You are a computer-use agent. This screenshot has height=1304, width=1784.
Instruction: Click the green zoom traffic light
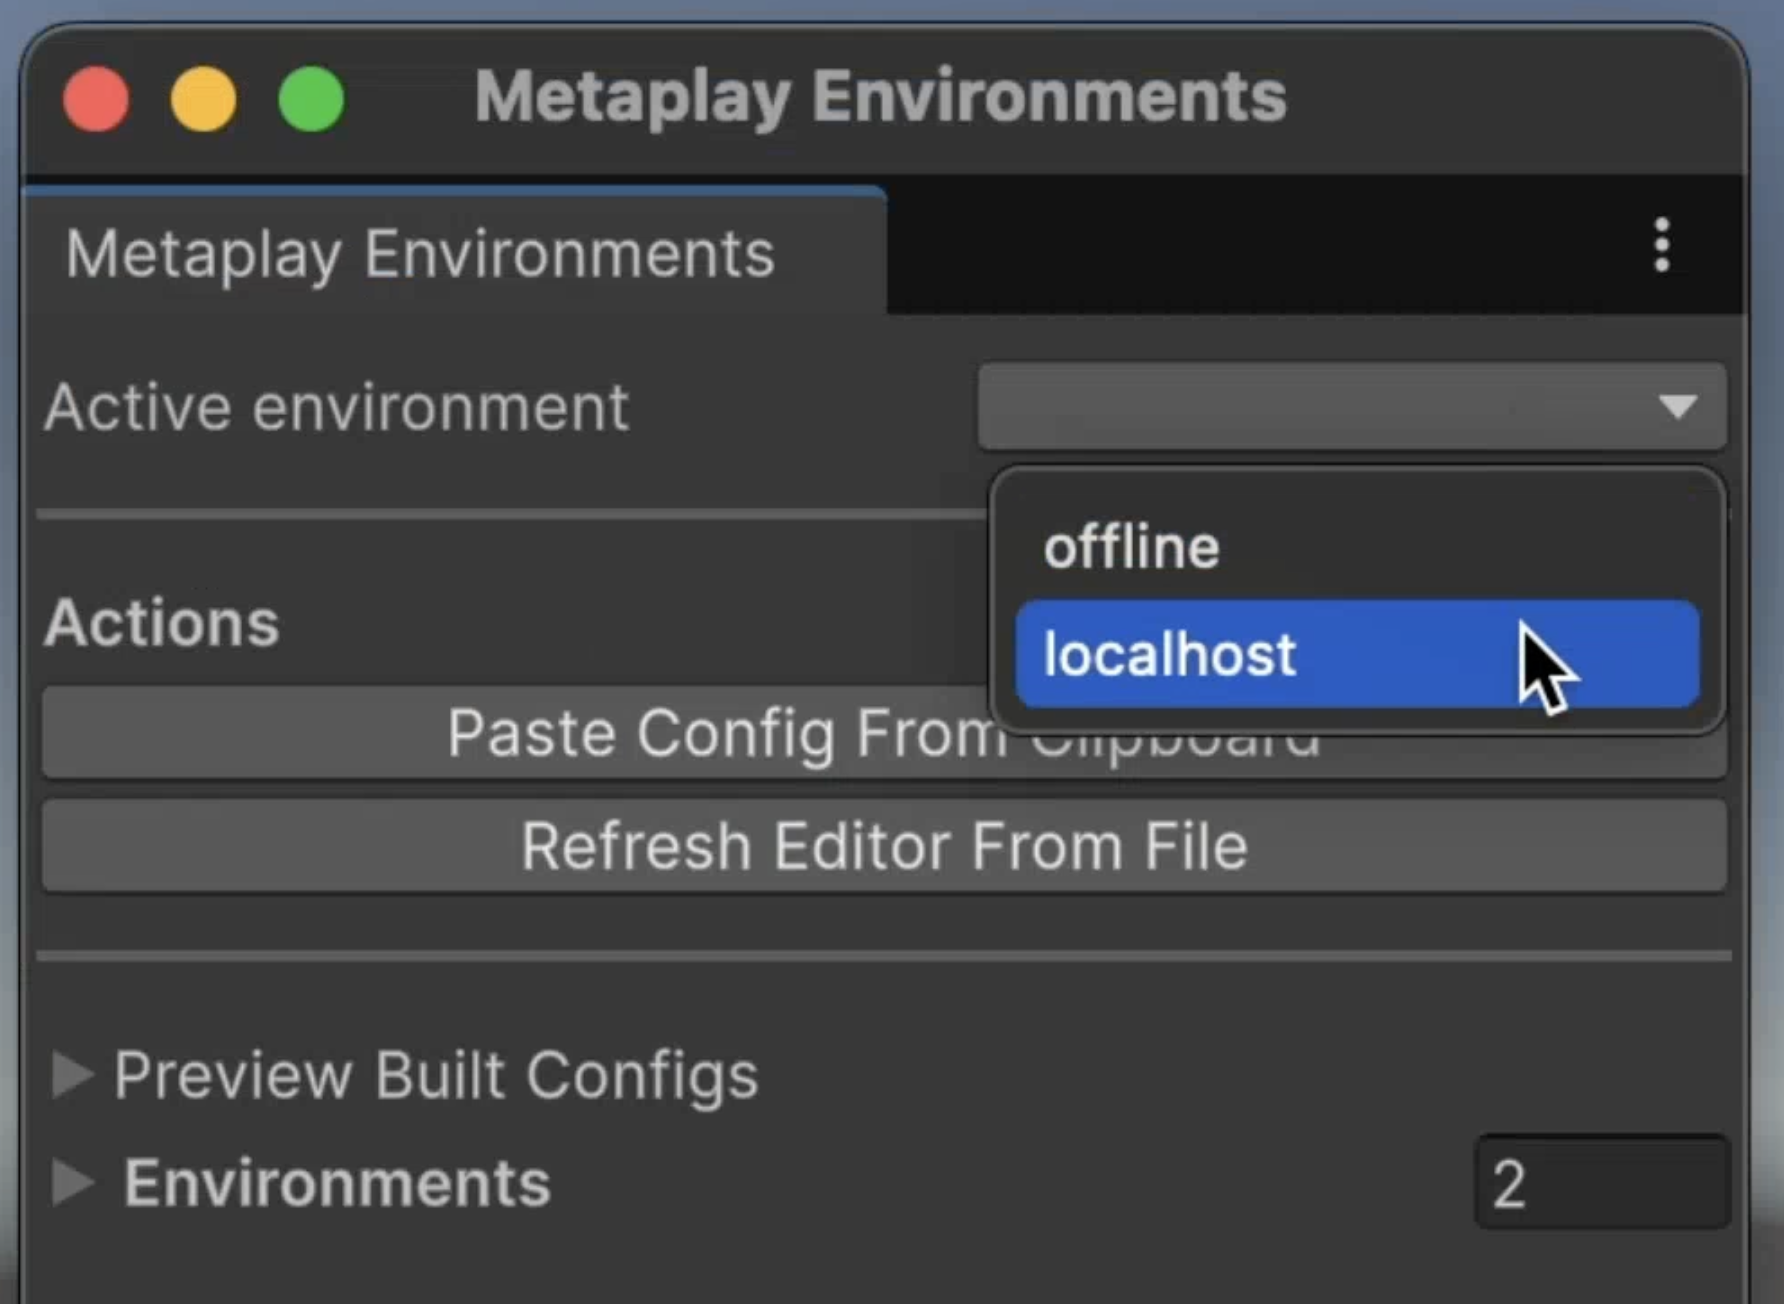tap(311, 99)
